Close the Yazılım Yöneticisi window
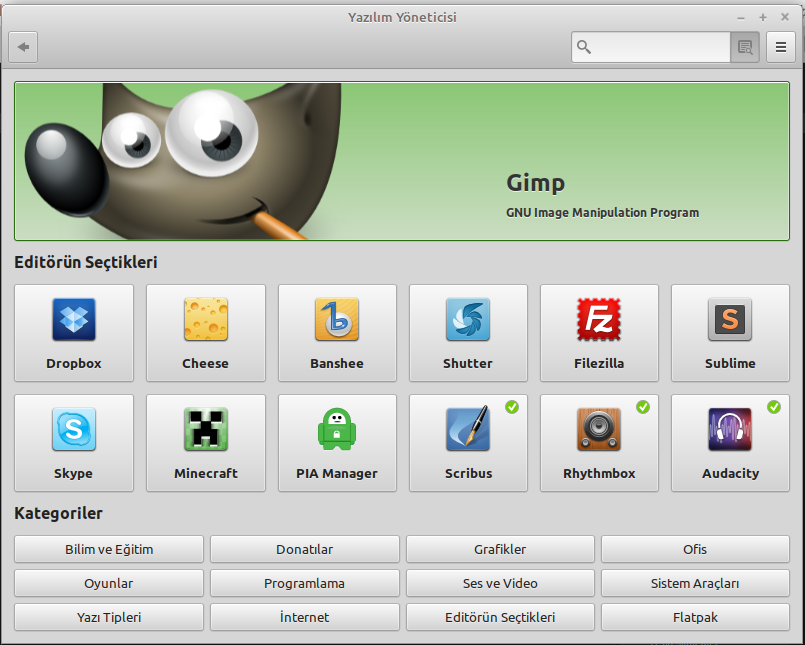 pos(785,17)
